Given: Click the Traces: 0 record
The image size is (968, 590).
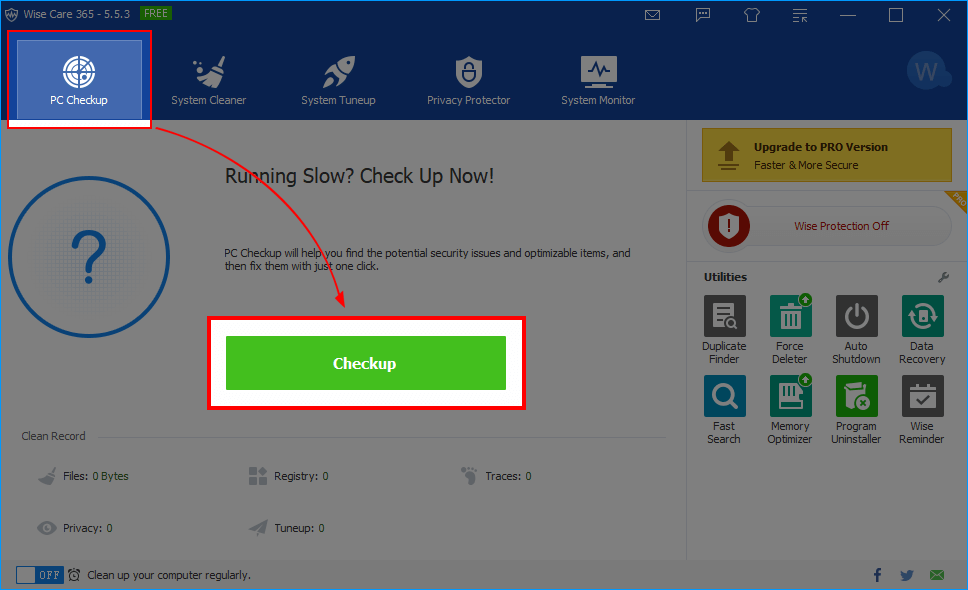Looking at the screenshot, I should (x=496, y=476).
